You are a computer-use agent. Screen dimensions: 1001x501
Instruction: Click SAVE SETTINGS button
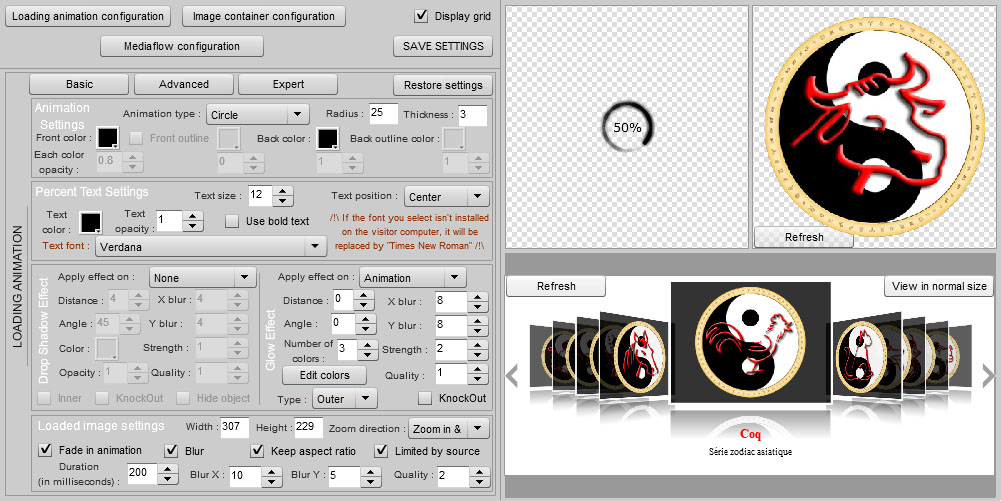tap(443, 46)
